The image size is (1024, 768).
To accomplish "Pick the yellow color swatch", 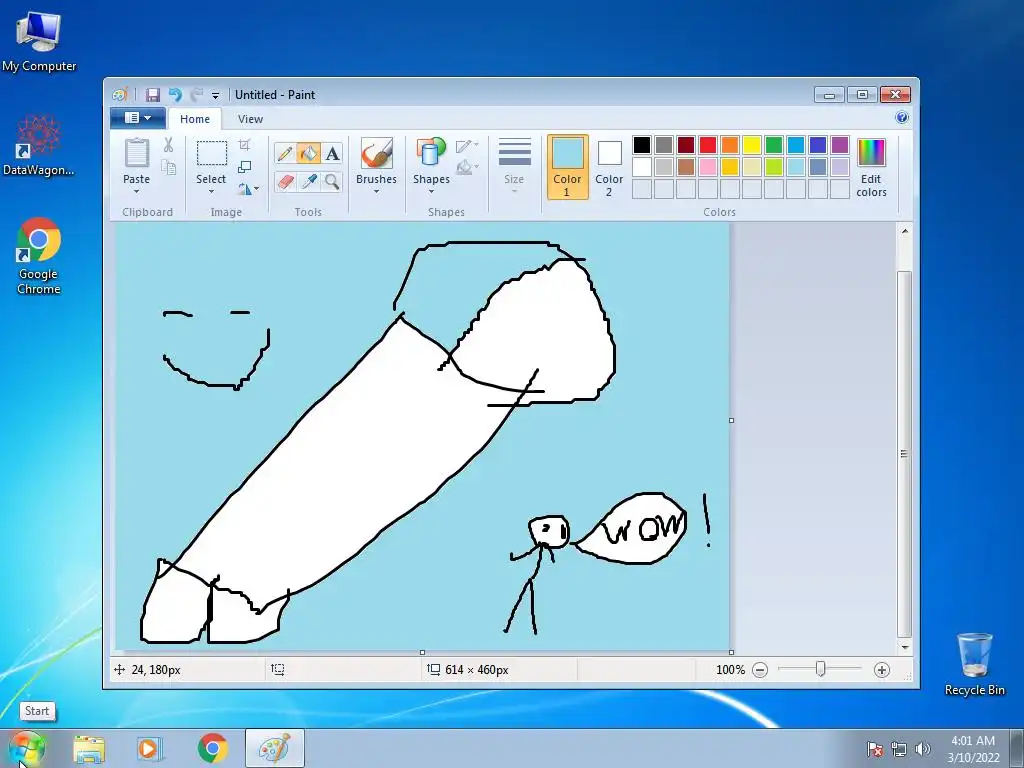I will (752, 145).
